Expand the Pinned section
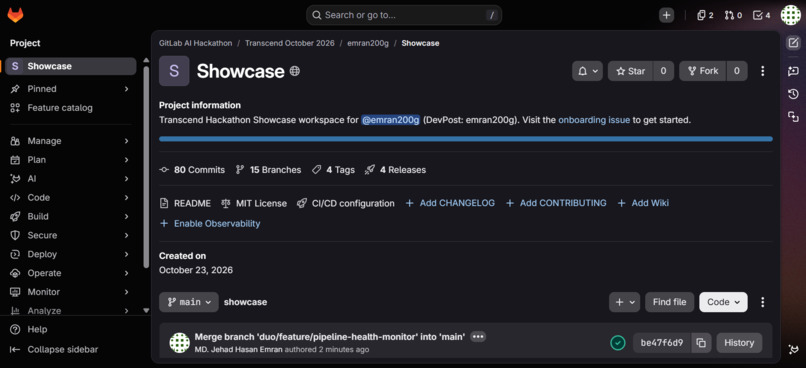Viewport: 806px width, 368px height. coord(71,89)
